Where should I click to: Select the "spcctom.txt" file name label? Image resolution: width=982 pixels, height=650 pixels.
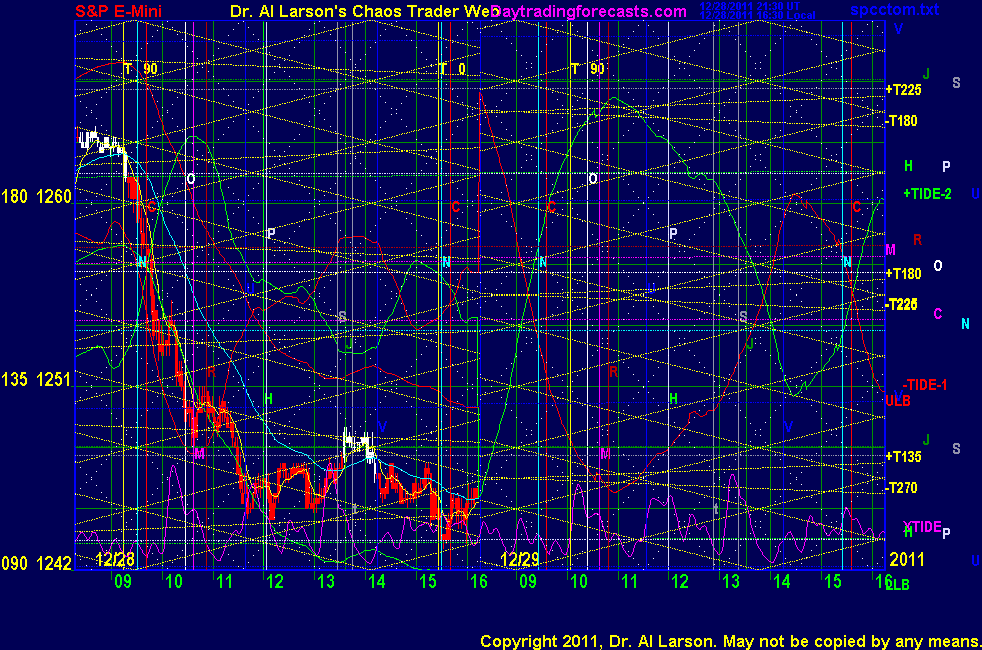click(894, 9)
